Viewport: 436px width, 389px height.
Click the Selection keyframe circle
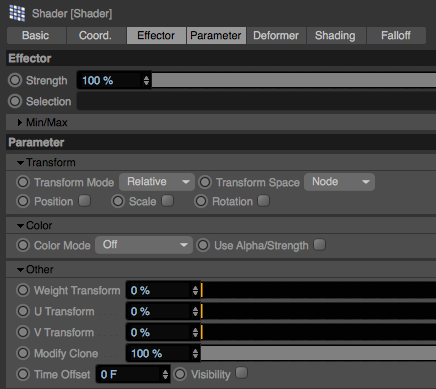point(15,101)
